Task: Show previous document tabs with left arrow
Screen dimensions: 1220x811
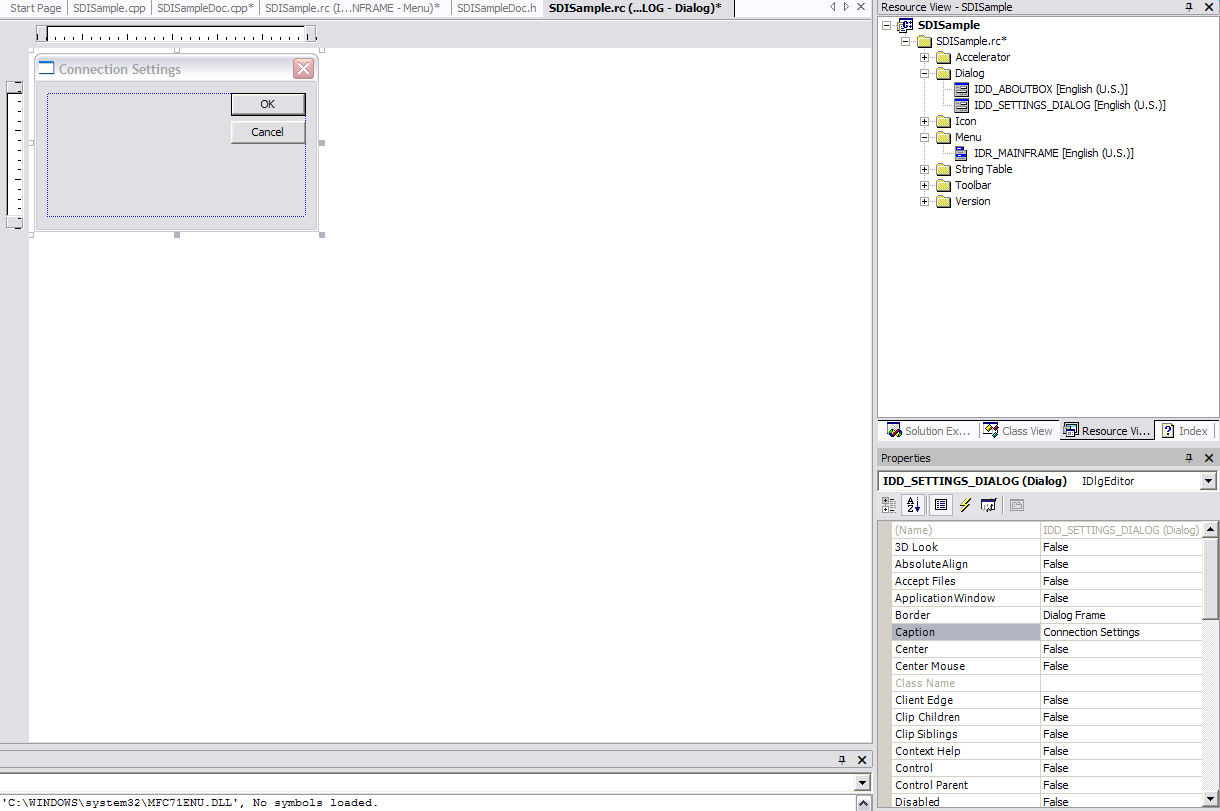Action: click(x=833, y=7)
